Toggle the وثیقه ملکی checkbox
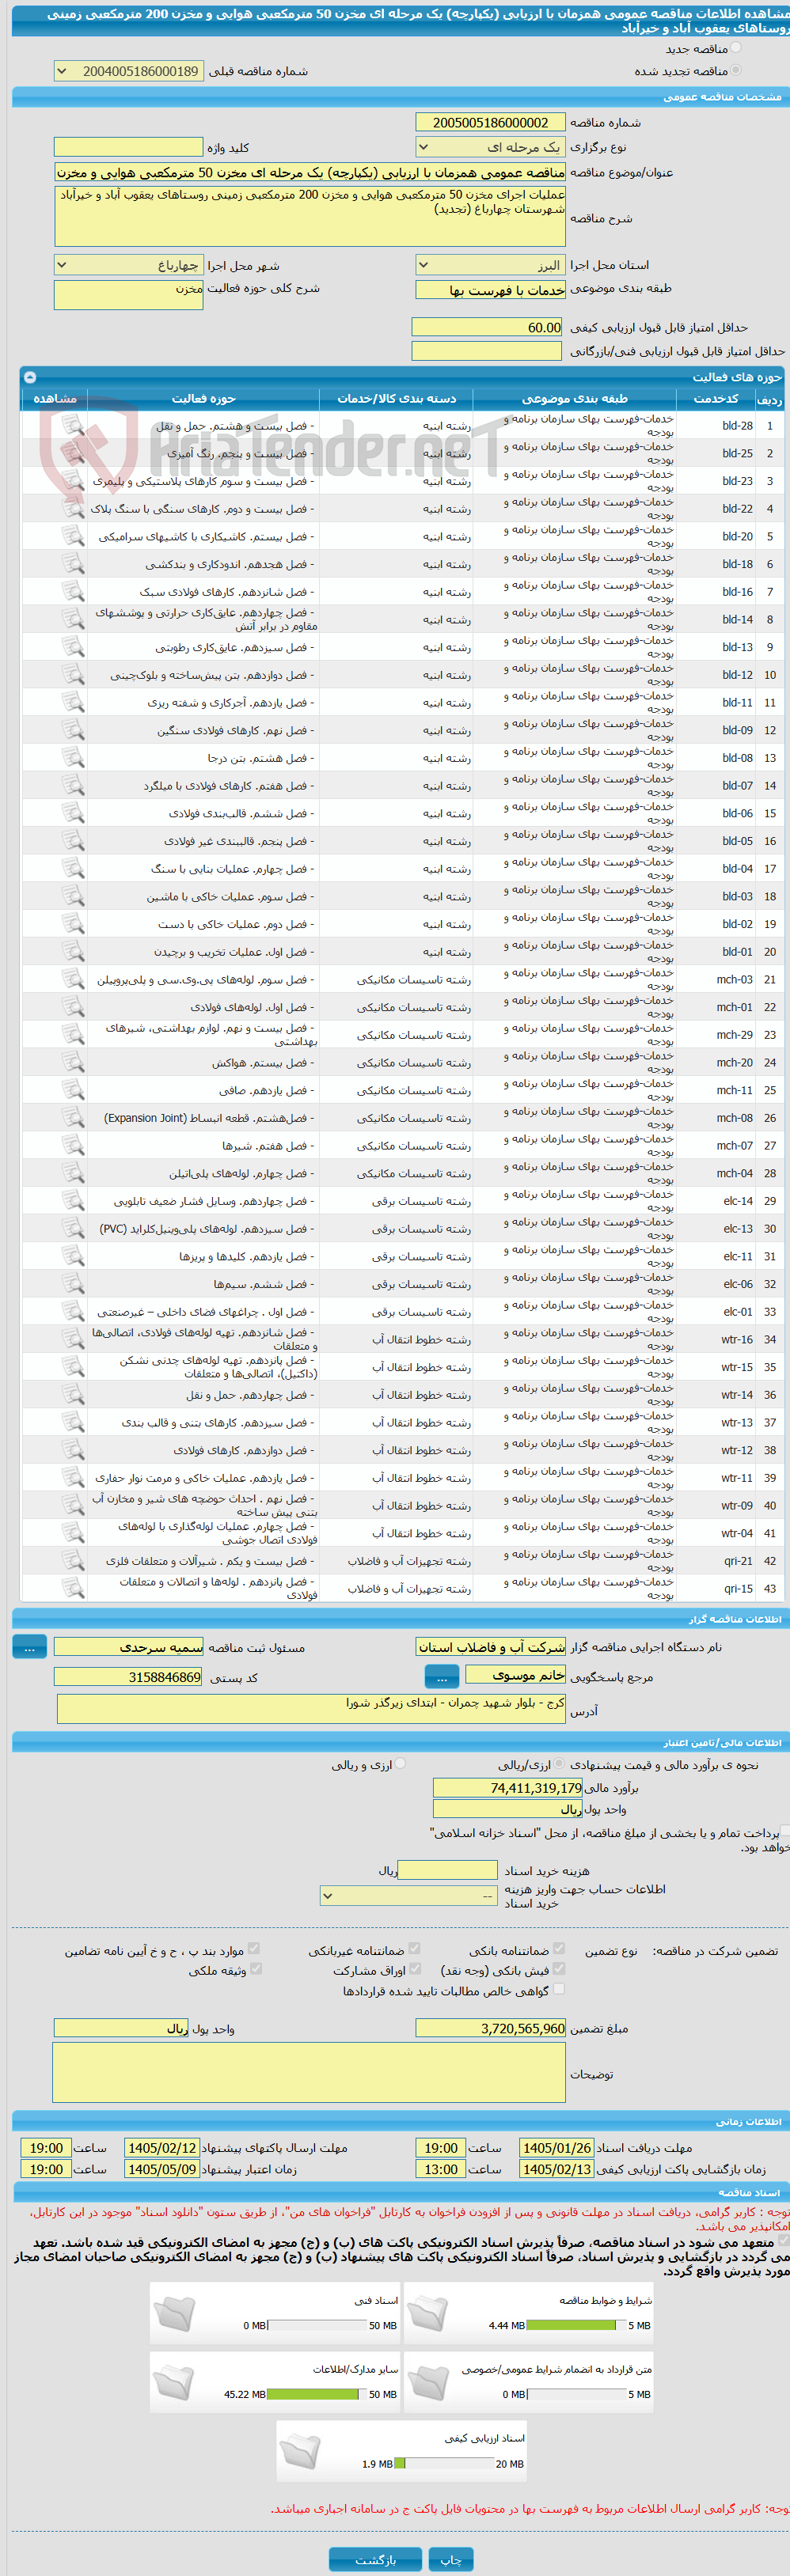790x2576 pixels. [256, 1969]
